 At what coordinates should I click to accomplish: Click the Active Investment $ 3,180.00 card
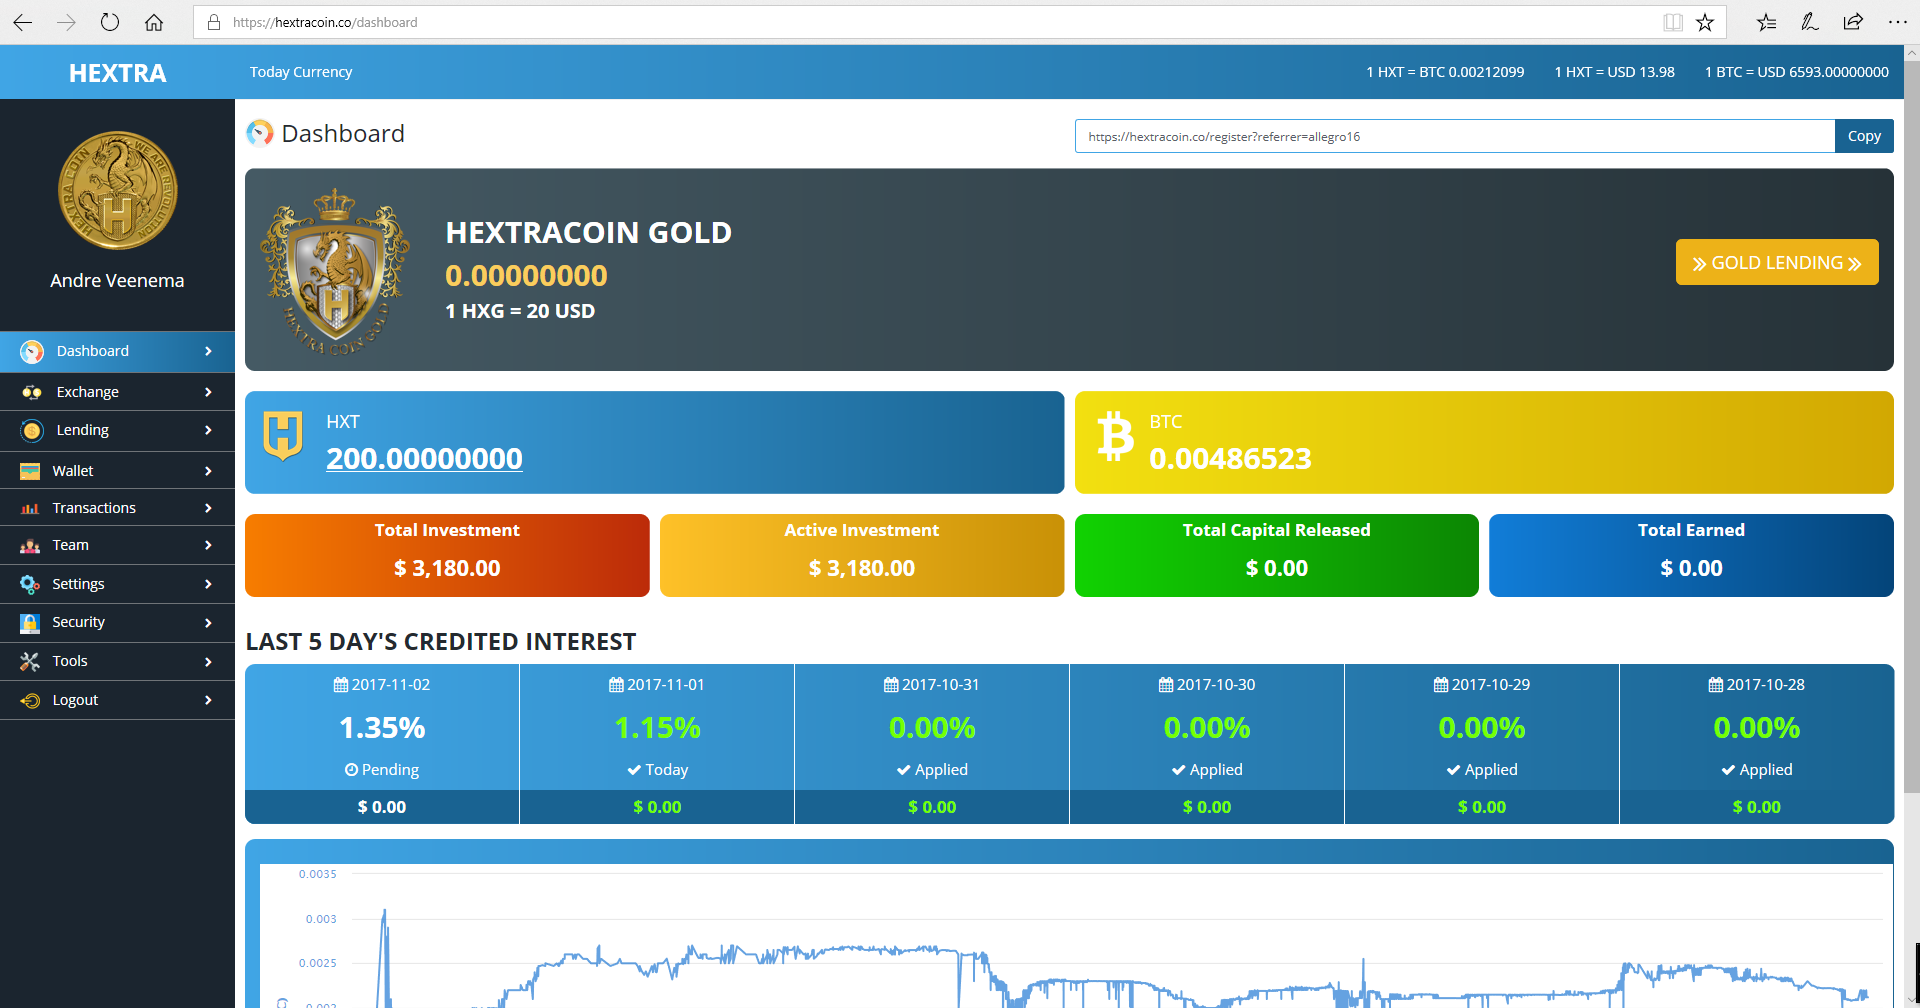pos(862,555)
